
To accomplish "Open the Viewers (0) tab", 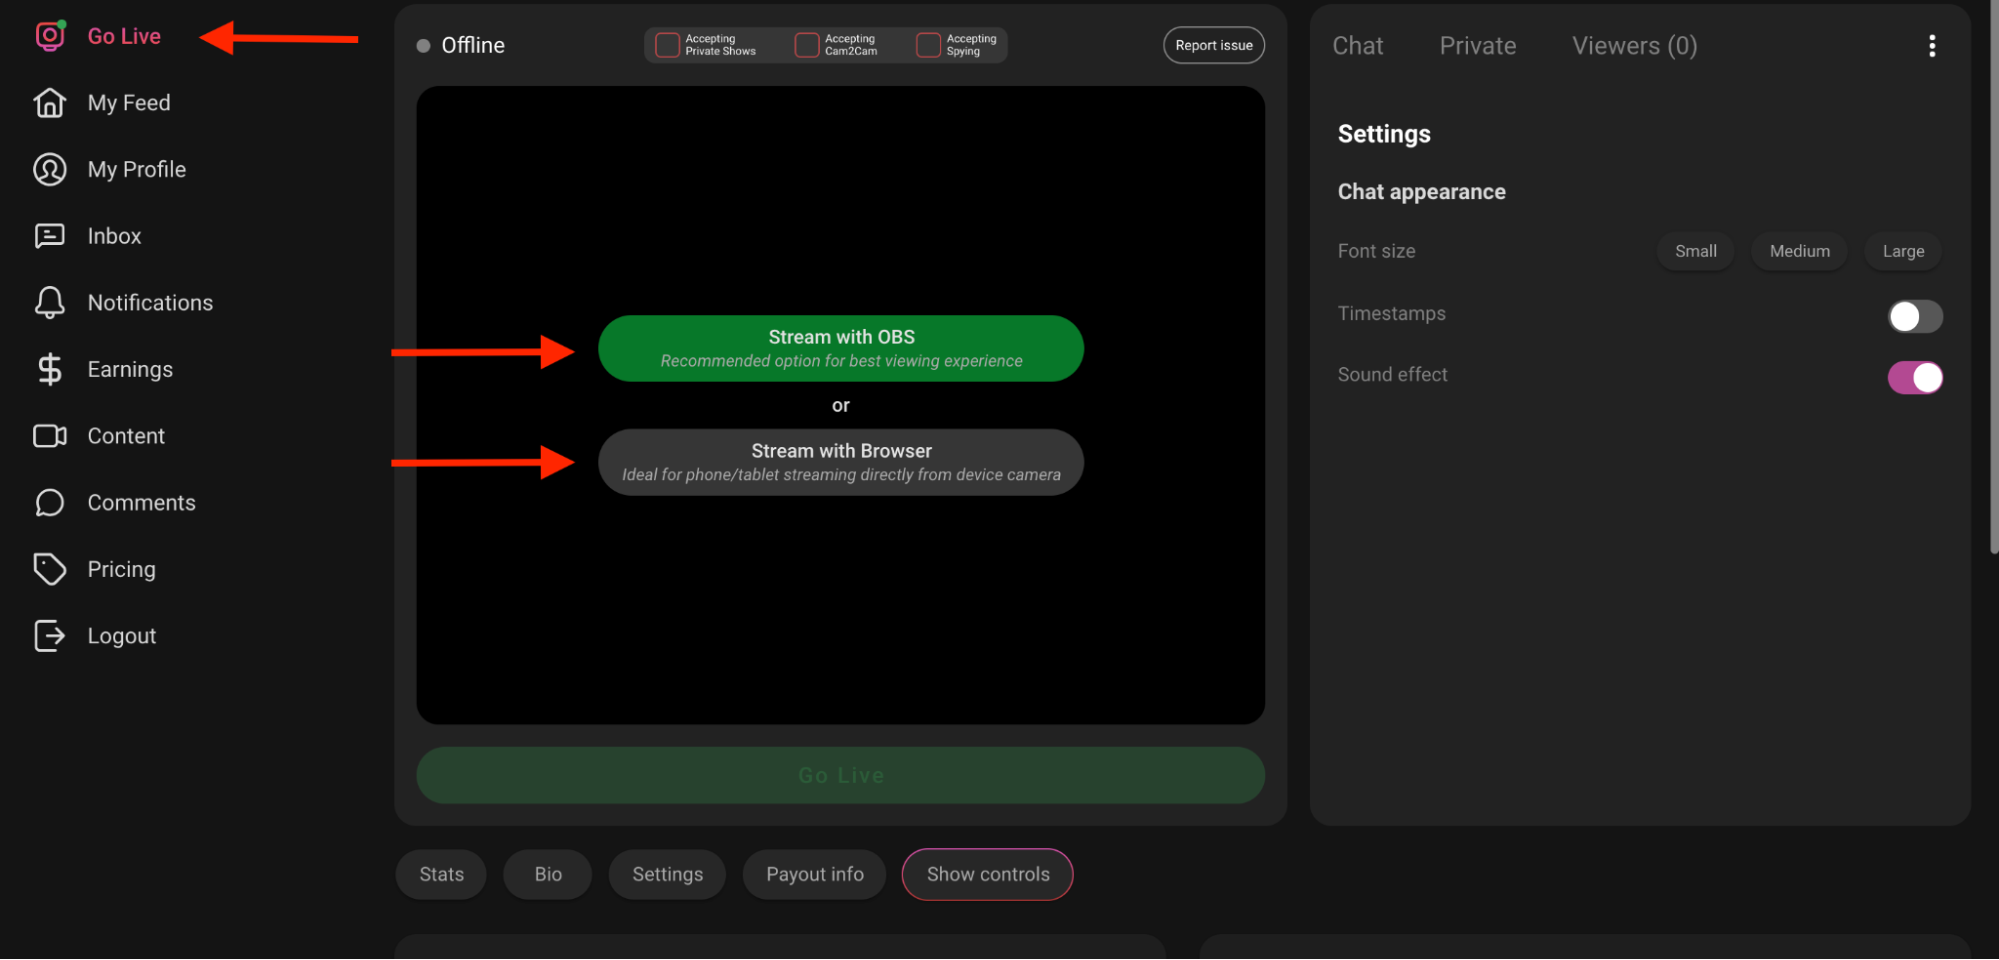I will coord(1633,45).
